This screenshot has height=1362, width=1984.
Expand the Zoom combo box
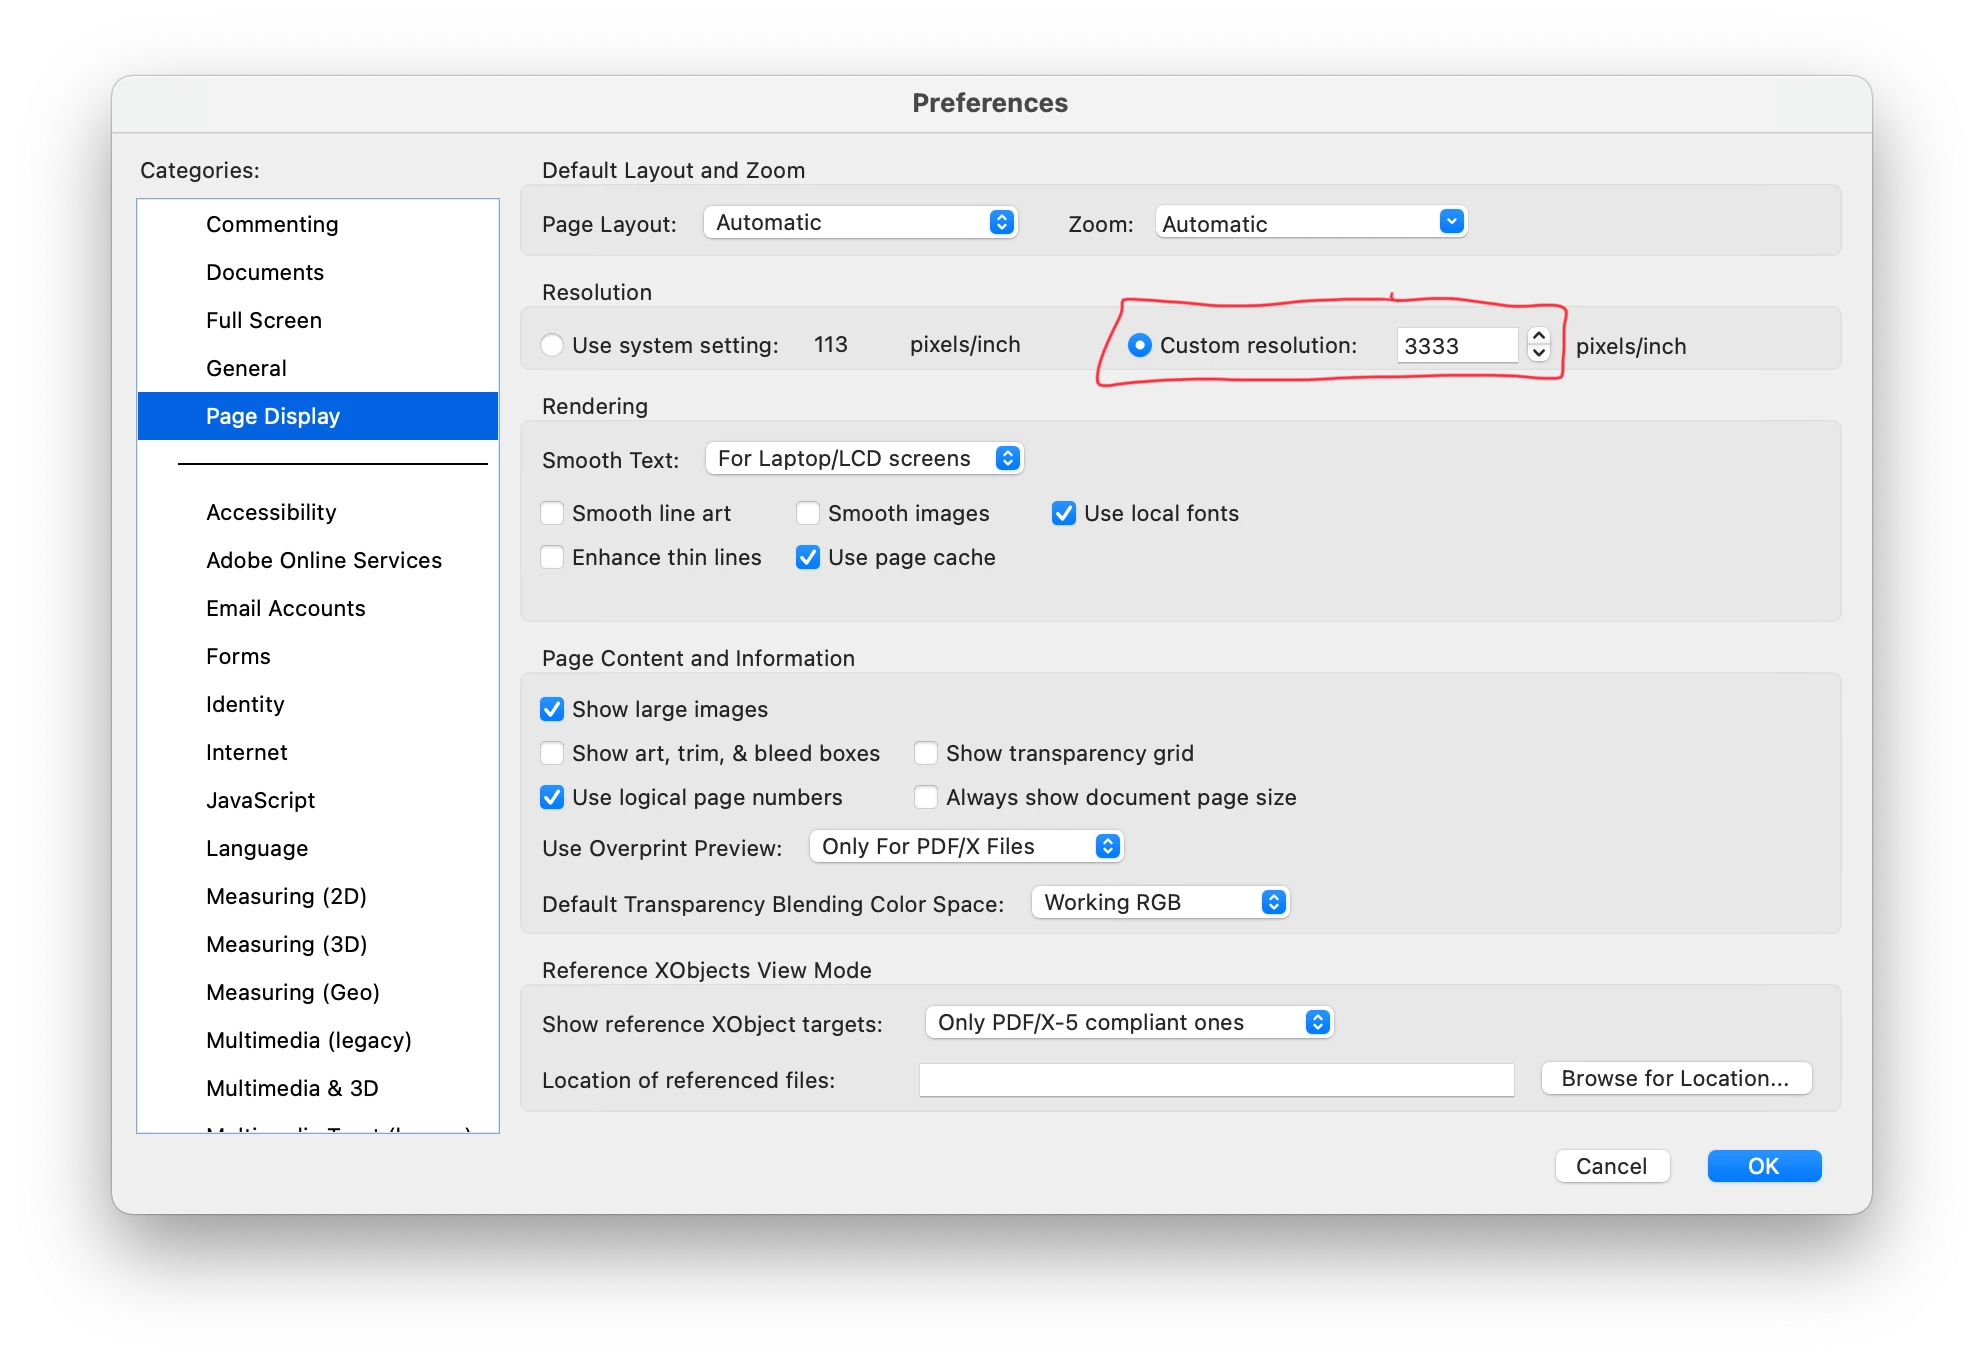tap(1451, 222)
